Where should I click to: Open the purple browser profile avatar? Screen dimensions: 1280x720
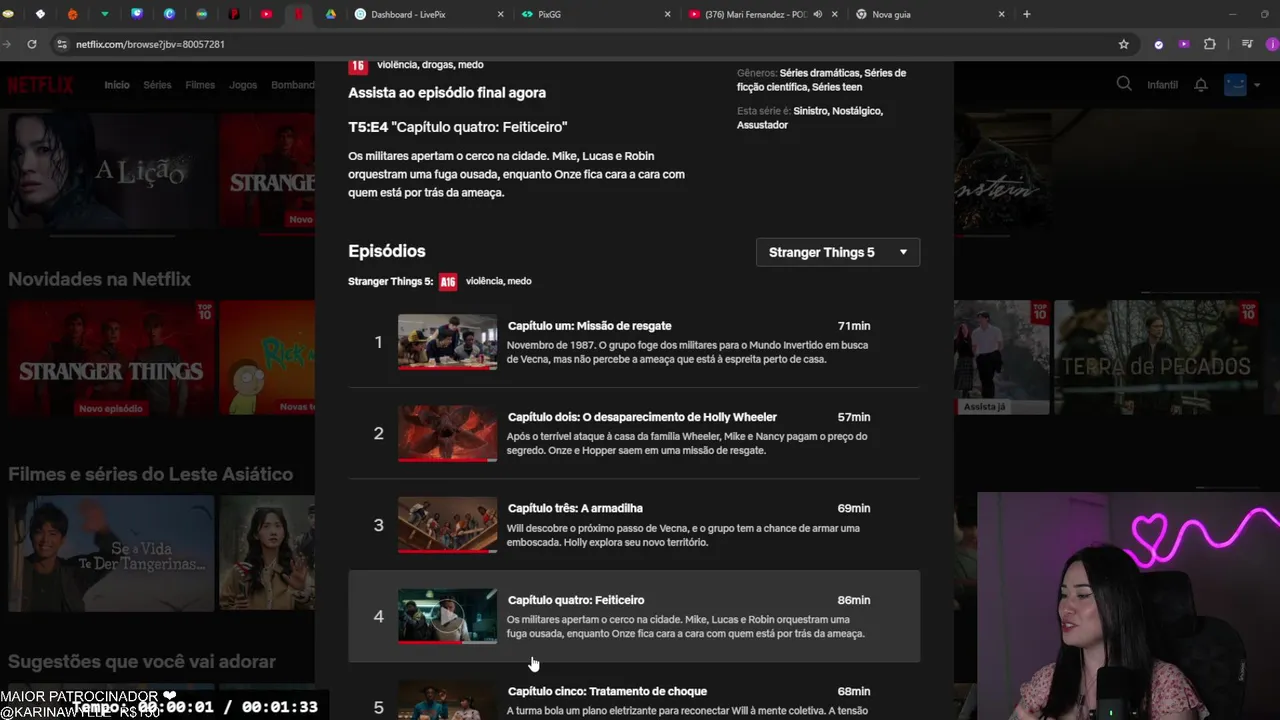click(x=1272, y=44)
